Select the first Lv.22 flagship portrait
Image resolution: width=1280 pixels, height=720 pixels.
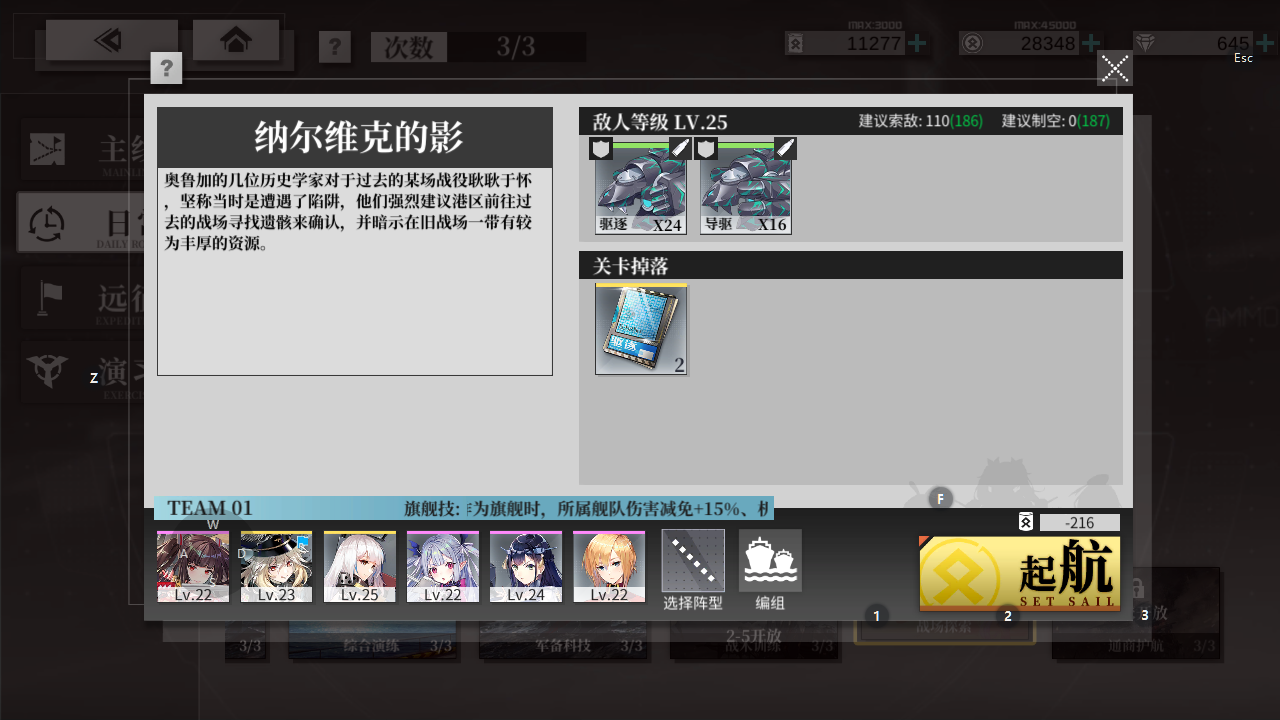pyautogui.click(x=193, y=567)
